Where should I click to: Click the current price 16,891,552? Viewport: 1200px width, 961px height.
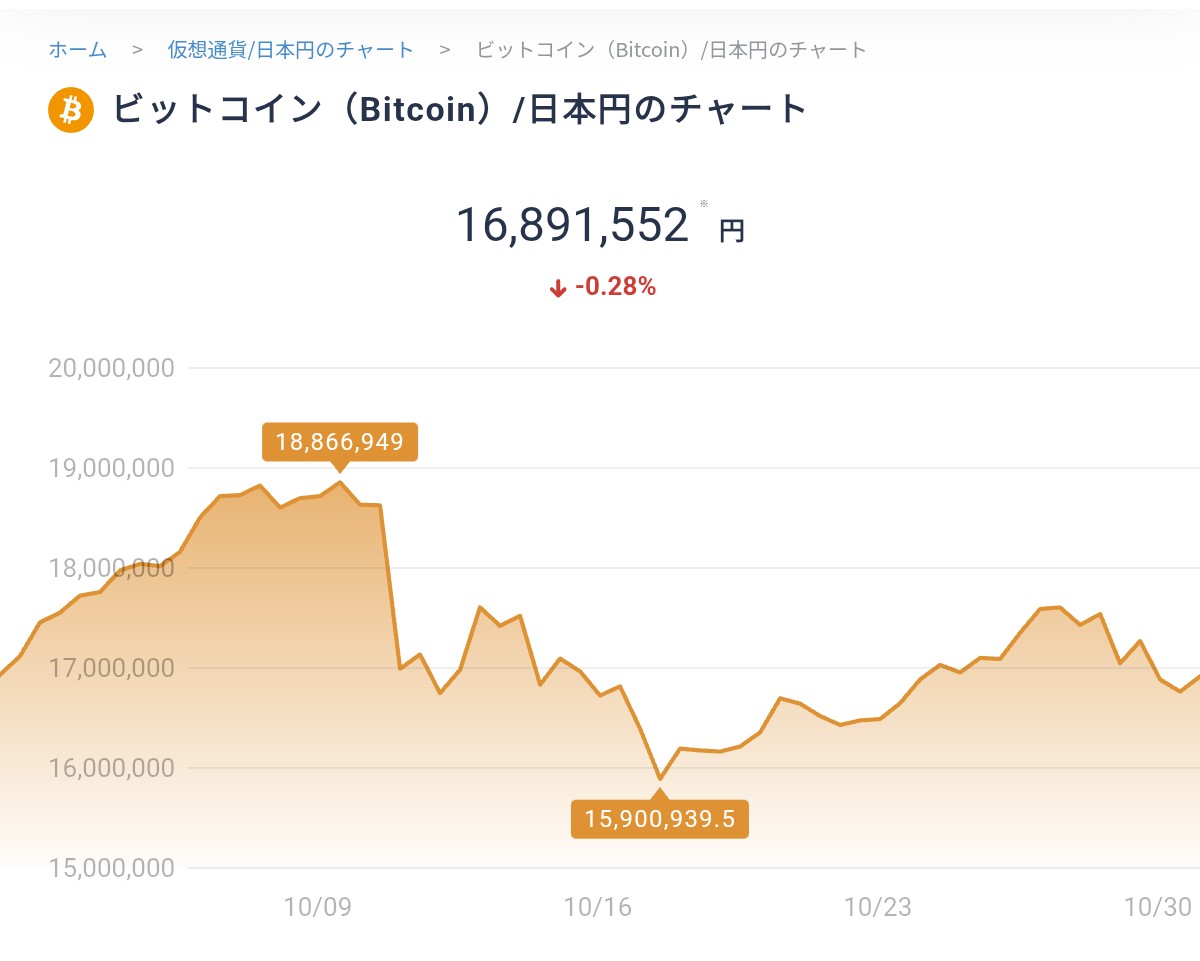(x=572, y=225)
